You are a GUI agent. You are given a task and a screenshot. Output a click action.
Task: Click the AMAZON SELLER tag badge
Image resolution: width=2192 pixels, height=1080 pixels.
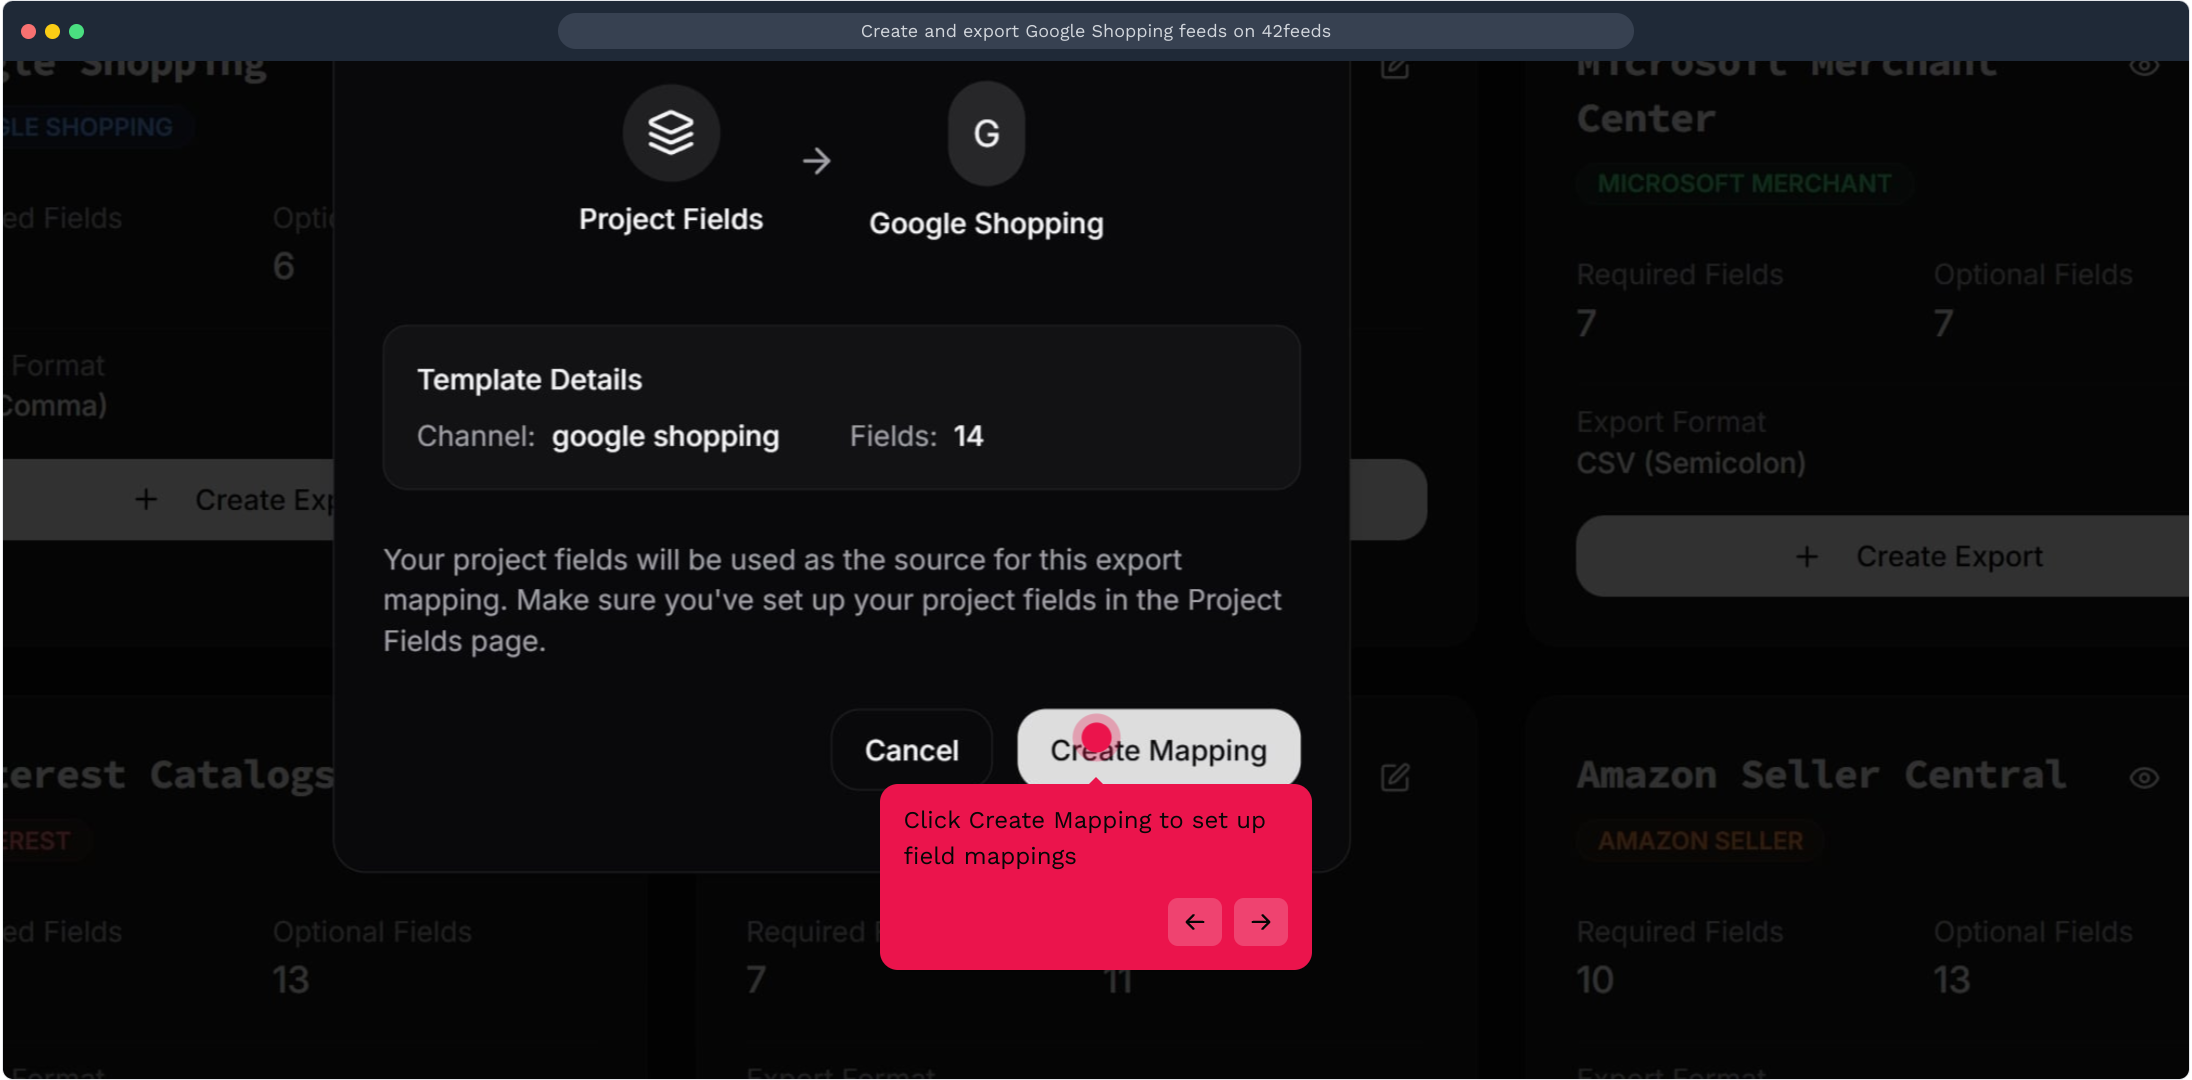(x=1700, y=841)
